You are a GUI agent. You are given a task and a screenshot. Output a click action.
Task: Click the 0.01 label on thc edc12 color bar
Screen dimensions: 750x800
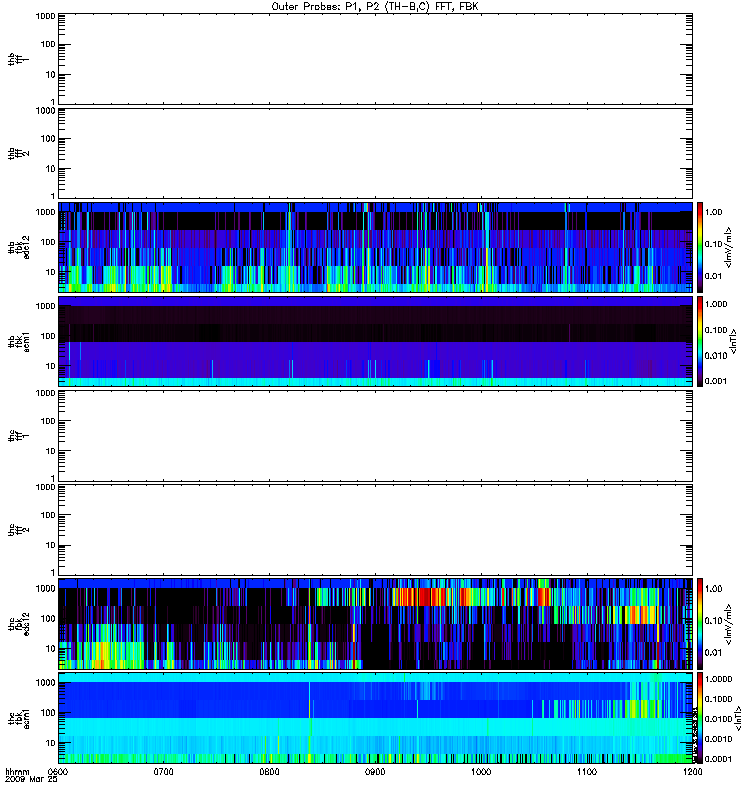[x=713, y=653]
